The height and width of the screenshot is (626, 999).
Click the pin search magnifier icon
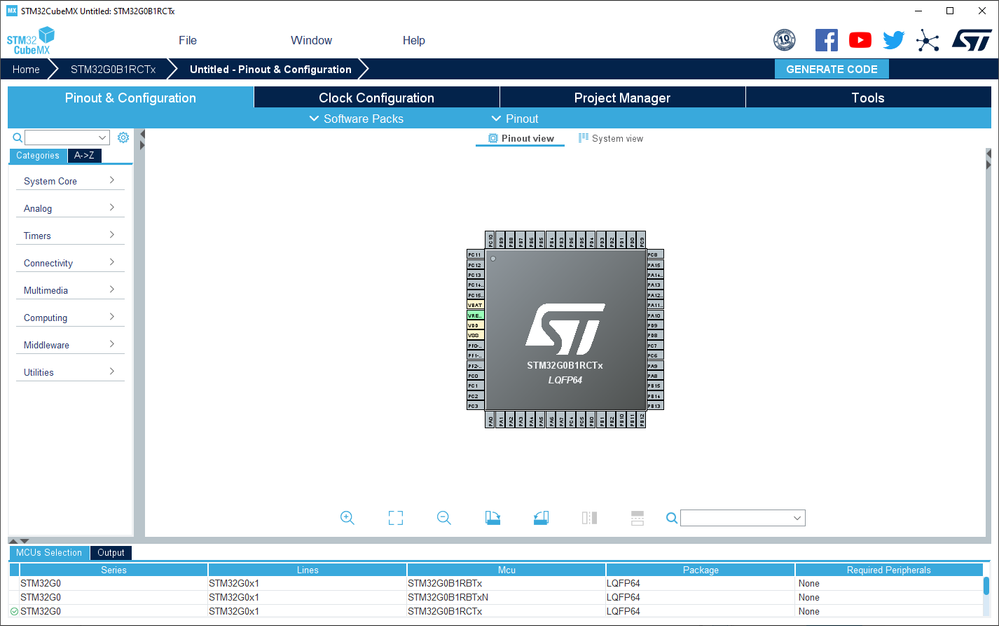672,518
